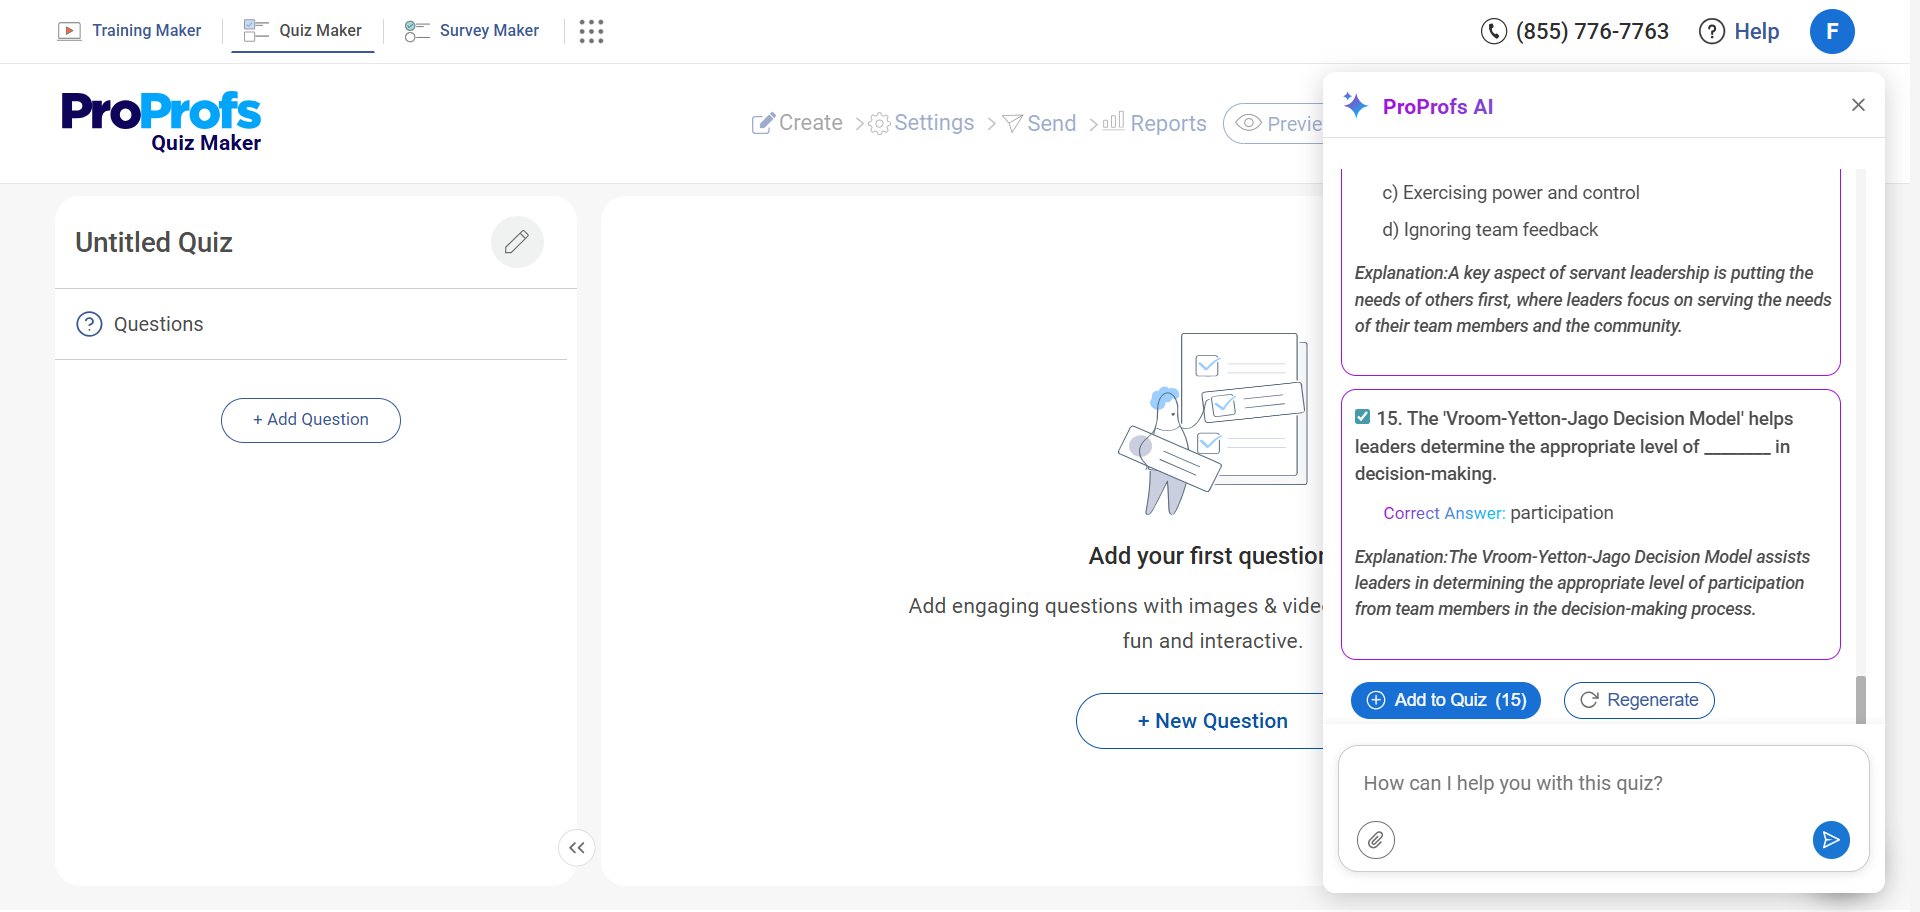
Task: Open the apps grid menu
Action: 591,31
